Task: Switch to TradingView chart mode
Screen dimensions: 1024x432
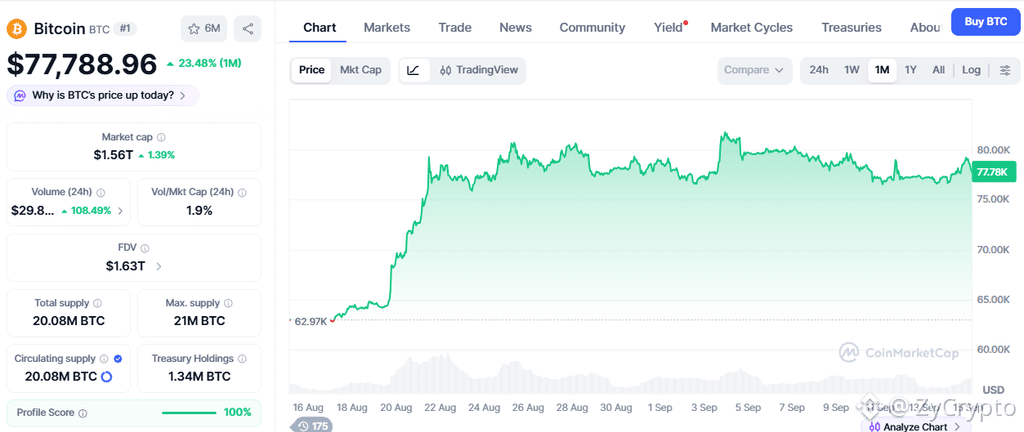Action: [479, 70]
